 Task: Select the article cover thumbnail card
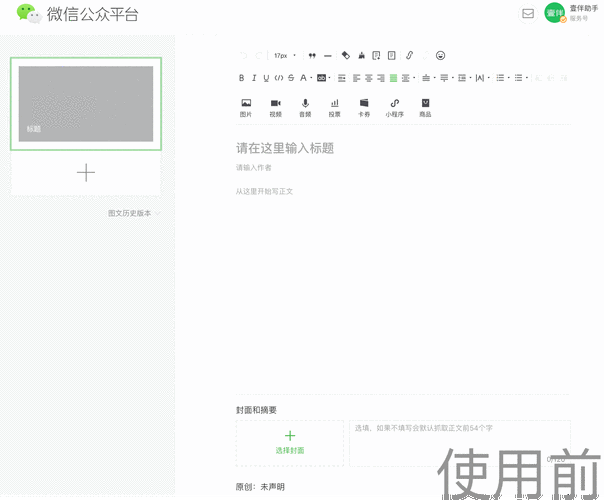coord(86,104)
